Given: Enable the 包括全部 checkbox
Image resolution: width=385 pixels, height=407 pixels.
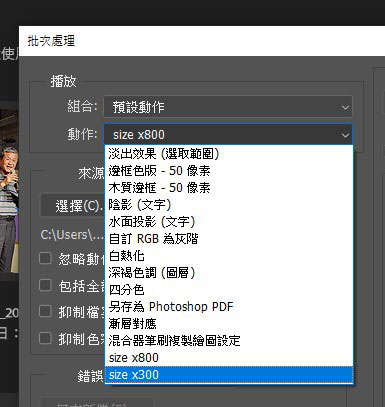Looking at the screenshot, I should (45, 285).
